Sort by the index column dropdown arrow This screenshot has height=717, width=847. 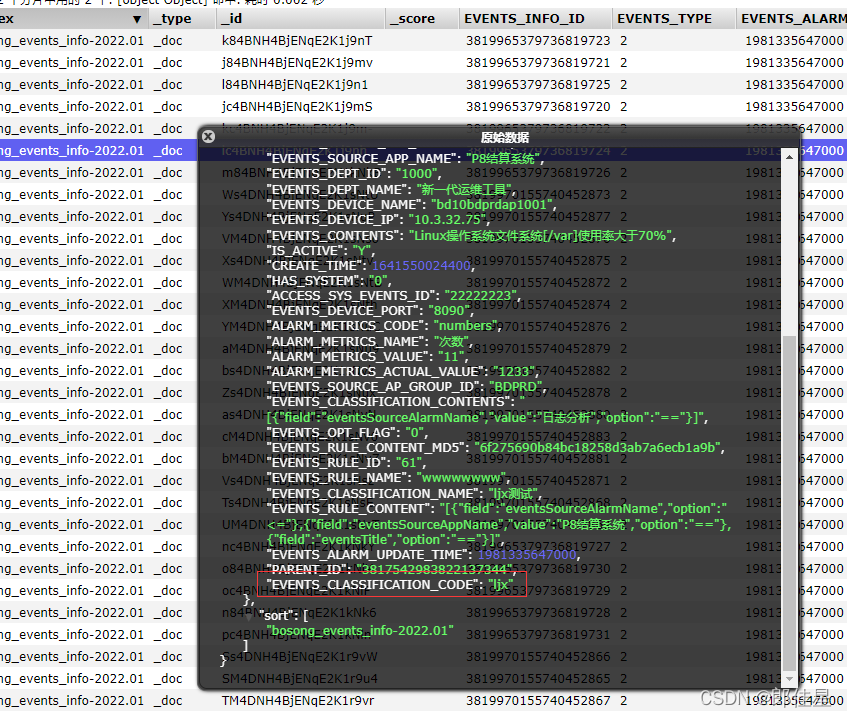(x=137, y=19)
